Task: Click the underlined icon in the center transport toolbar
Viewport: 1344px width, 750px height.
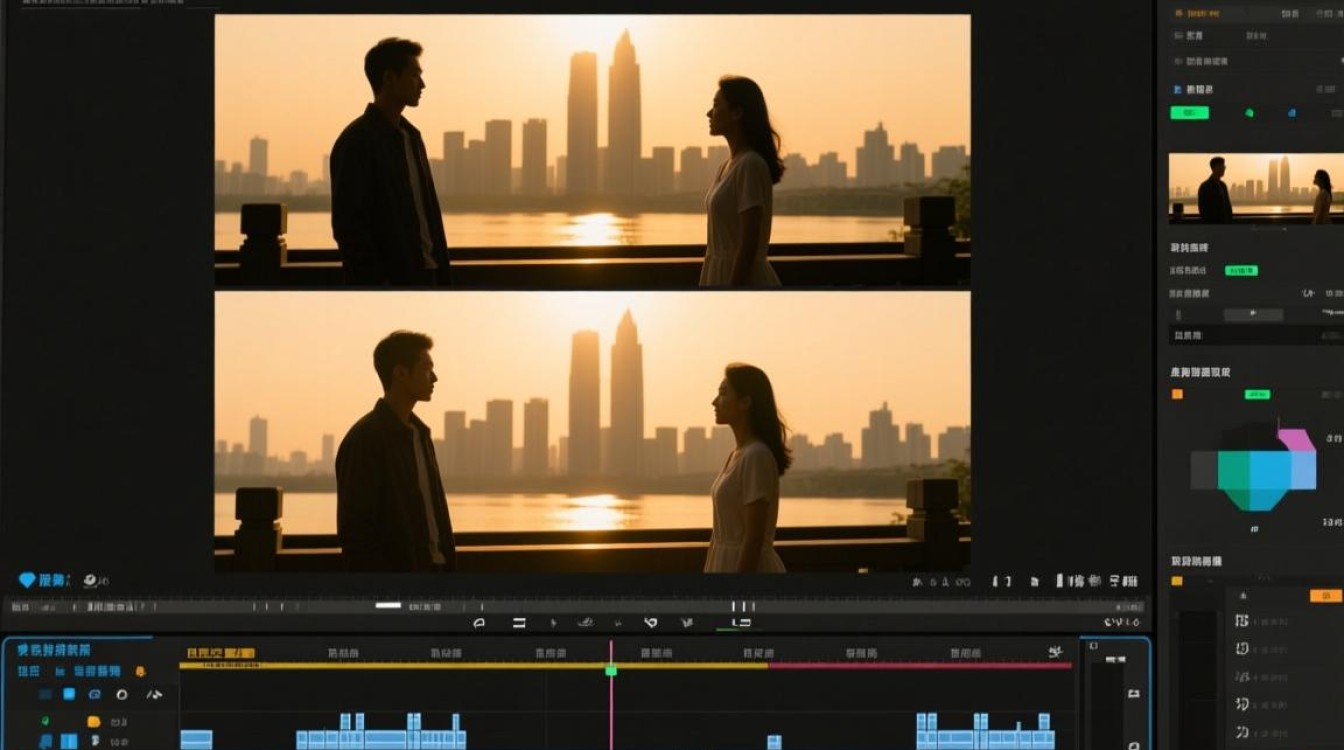Action: [x=740, y=623]
